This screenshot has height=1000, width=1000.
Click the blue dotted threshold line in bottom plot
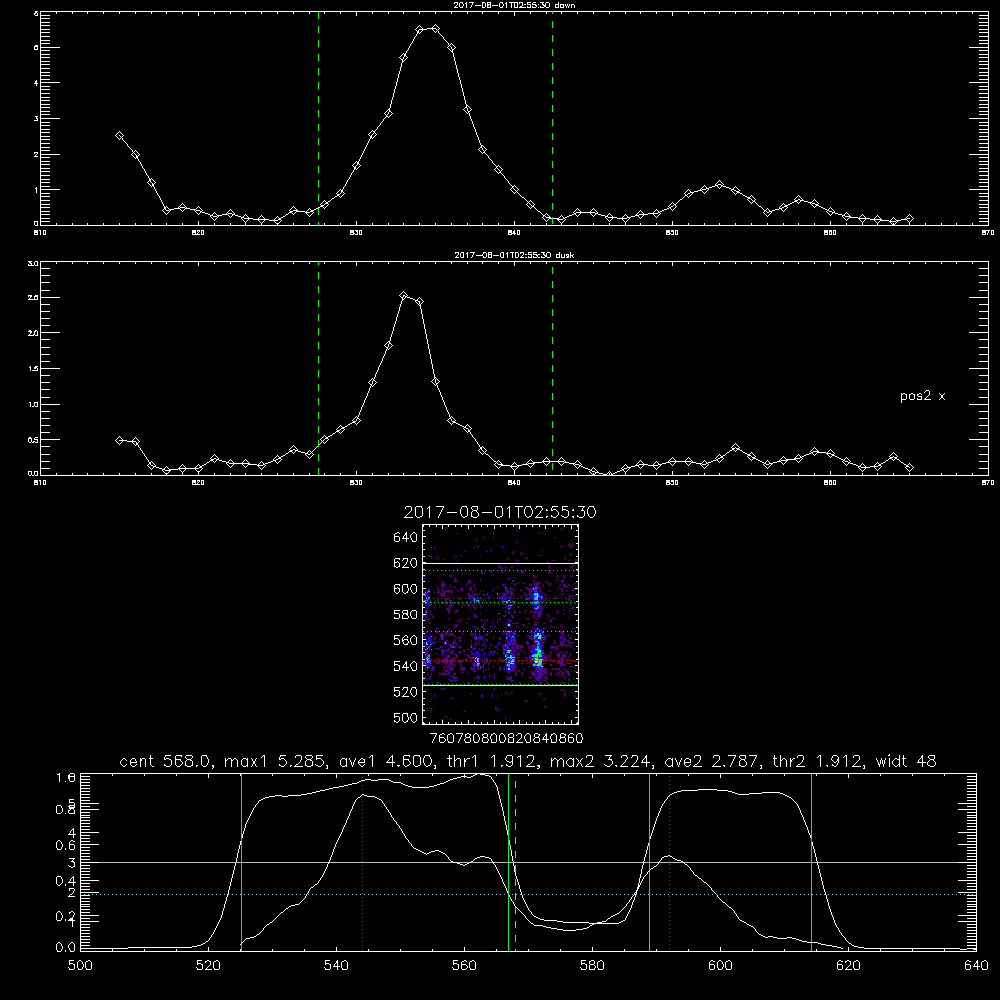[x=526, y=894]
